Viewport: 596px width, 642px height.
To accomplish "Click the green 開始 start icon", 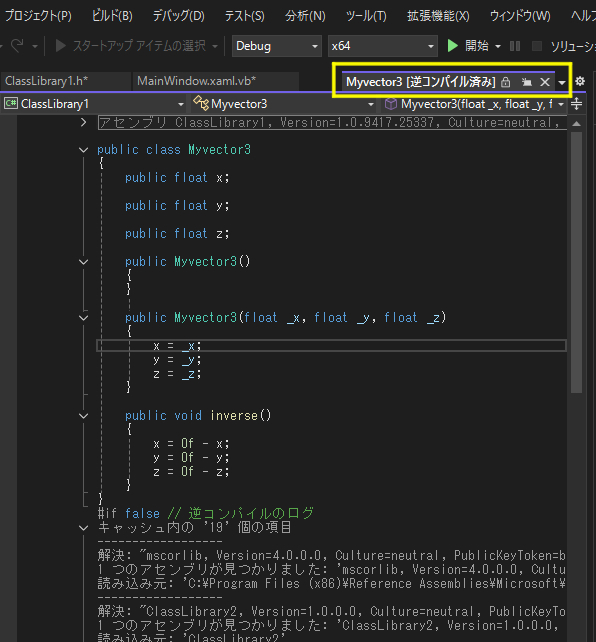I will [452, 45].
